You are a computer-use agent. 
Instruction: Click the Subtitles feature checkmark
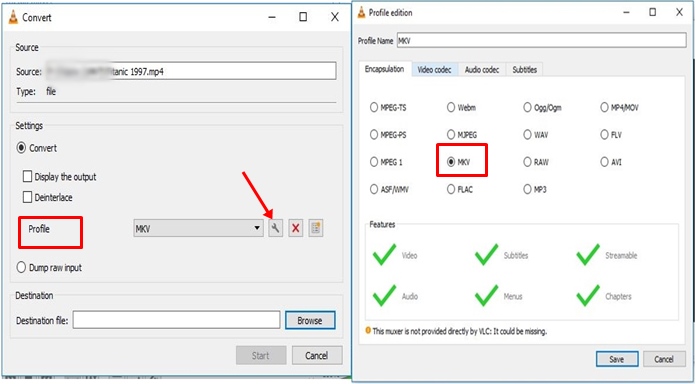coord(486,255)
